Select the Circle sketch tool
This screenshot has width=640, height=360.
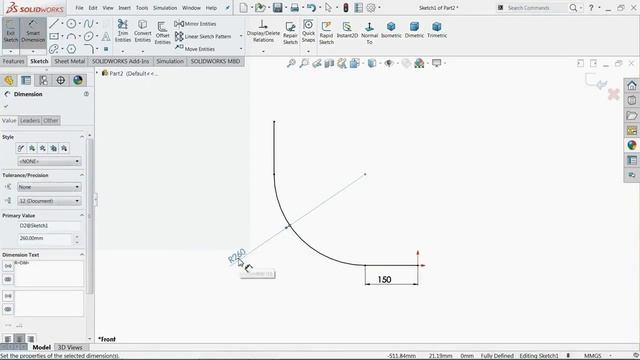(x=71, y=24)
